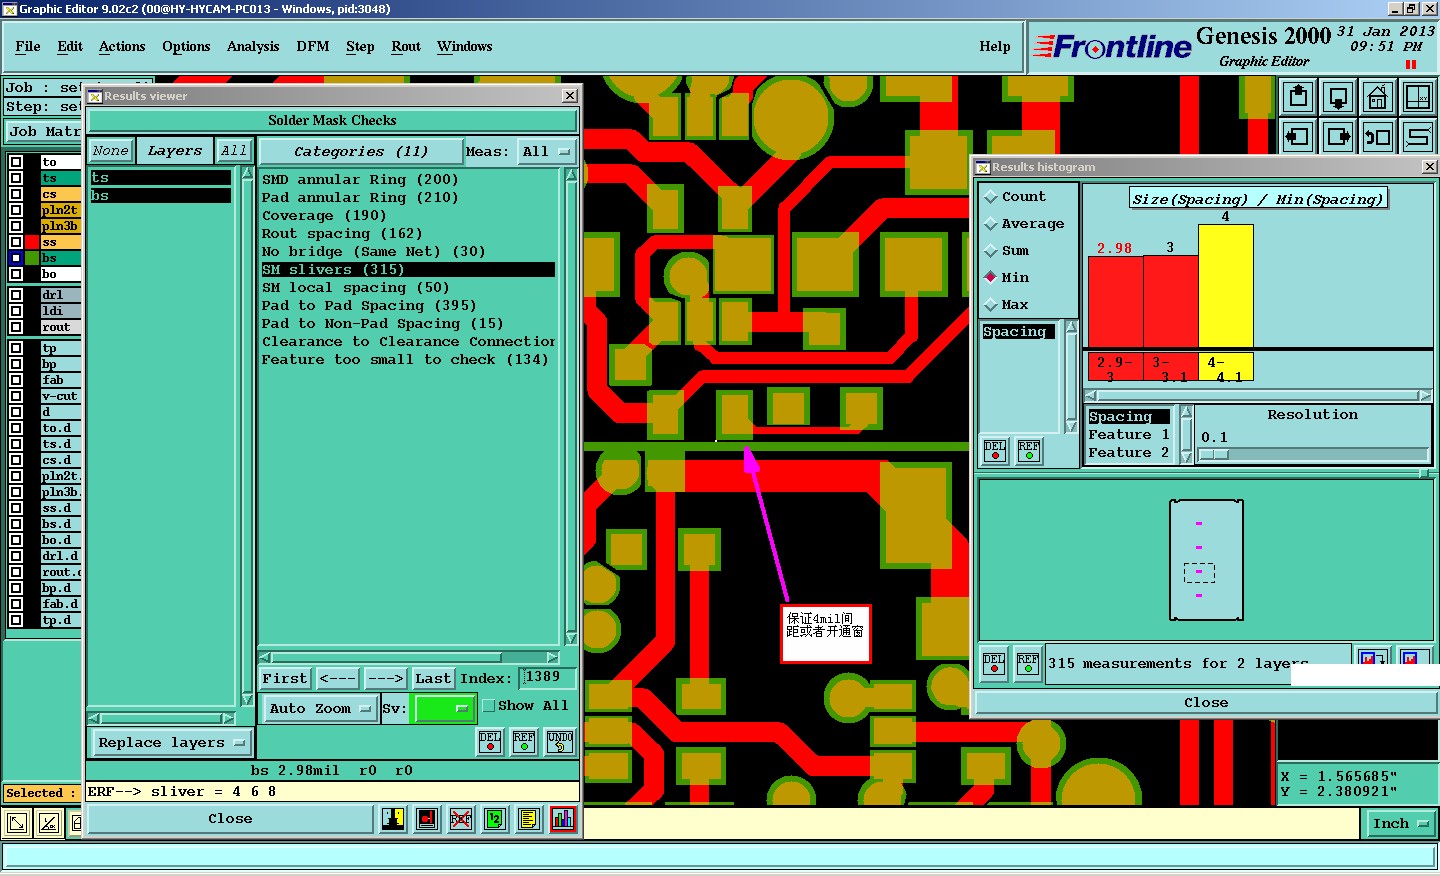Toggle visibility box for layer 'drl'
The height and width of the screenshot is (876, 1440).
pos(16,295)
